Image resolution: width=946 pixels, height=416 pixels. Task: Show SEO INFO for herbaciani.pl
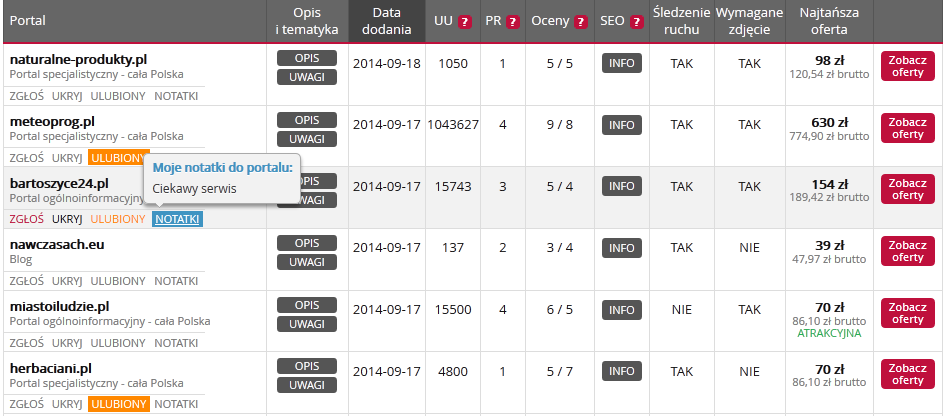pyautogui.click(x=621, y=371)
